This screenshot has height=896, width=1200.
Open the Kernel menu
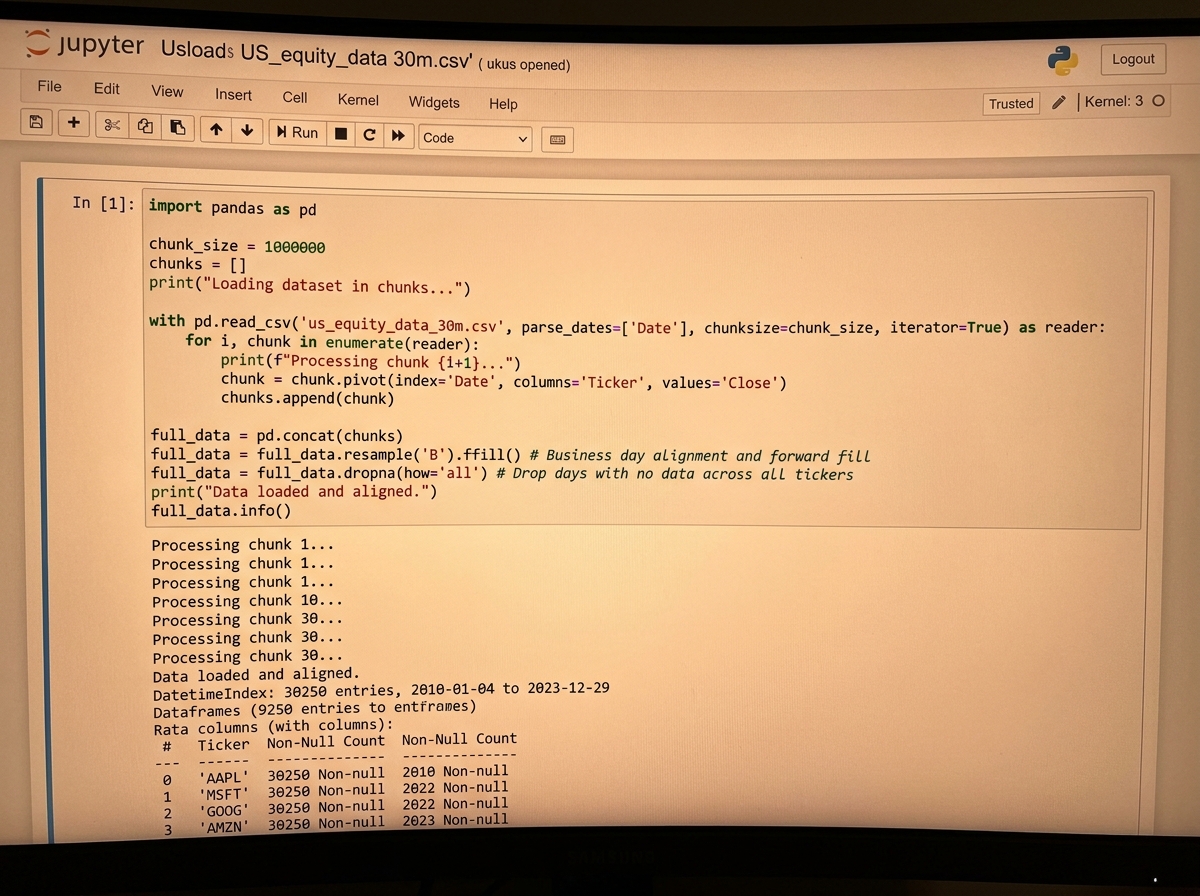[358, 100]
